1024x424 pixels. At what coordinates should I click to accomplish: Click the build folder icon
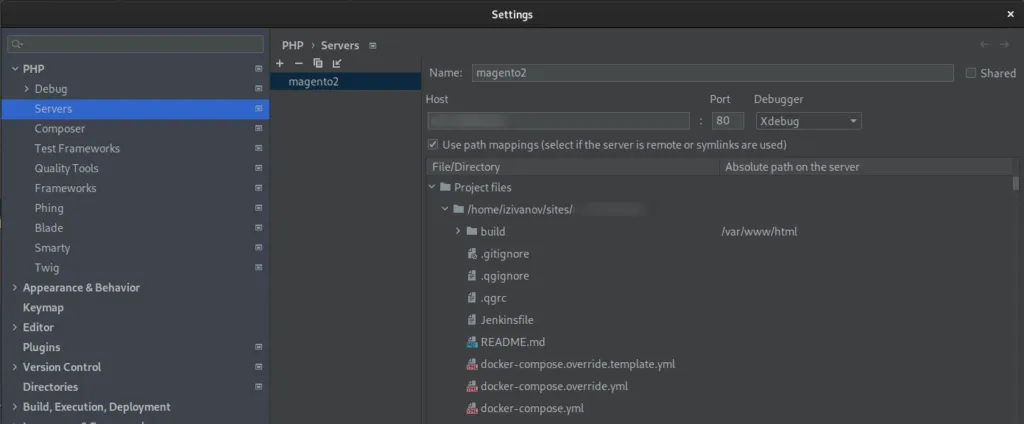472,231
